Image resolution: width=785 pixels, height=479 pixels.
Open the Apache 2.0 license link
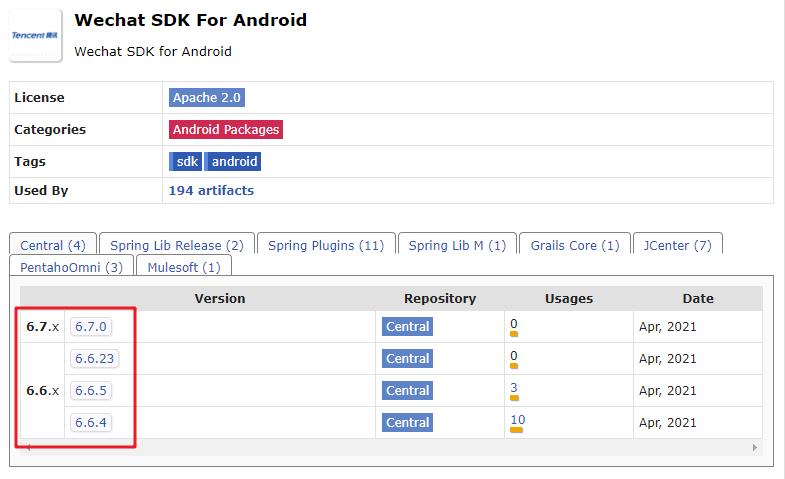point(207,98)
